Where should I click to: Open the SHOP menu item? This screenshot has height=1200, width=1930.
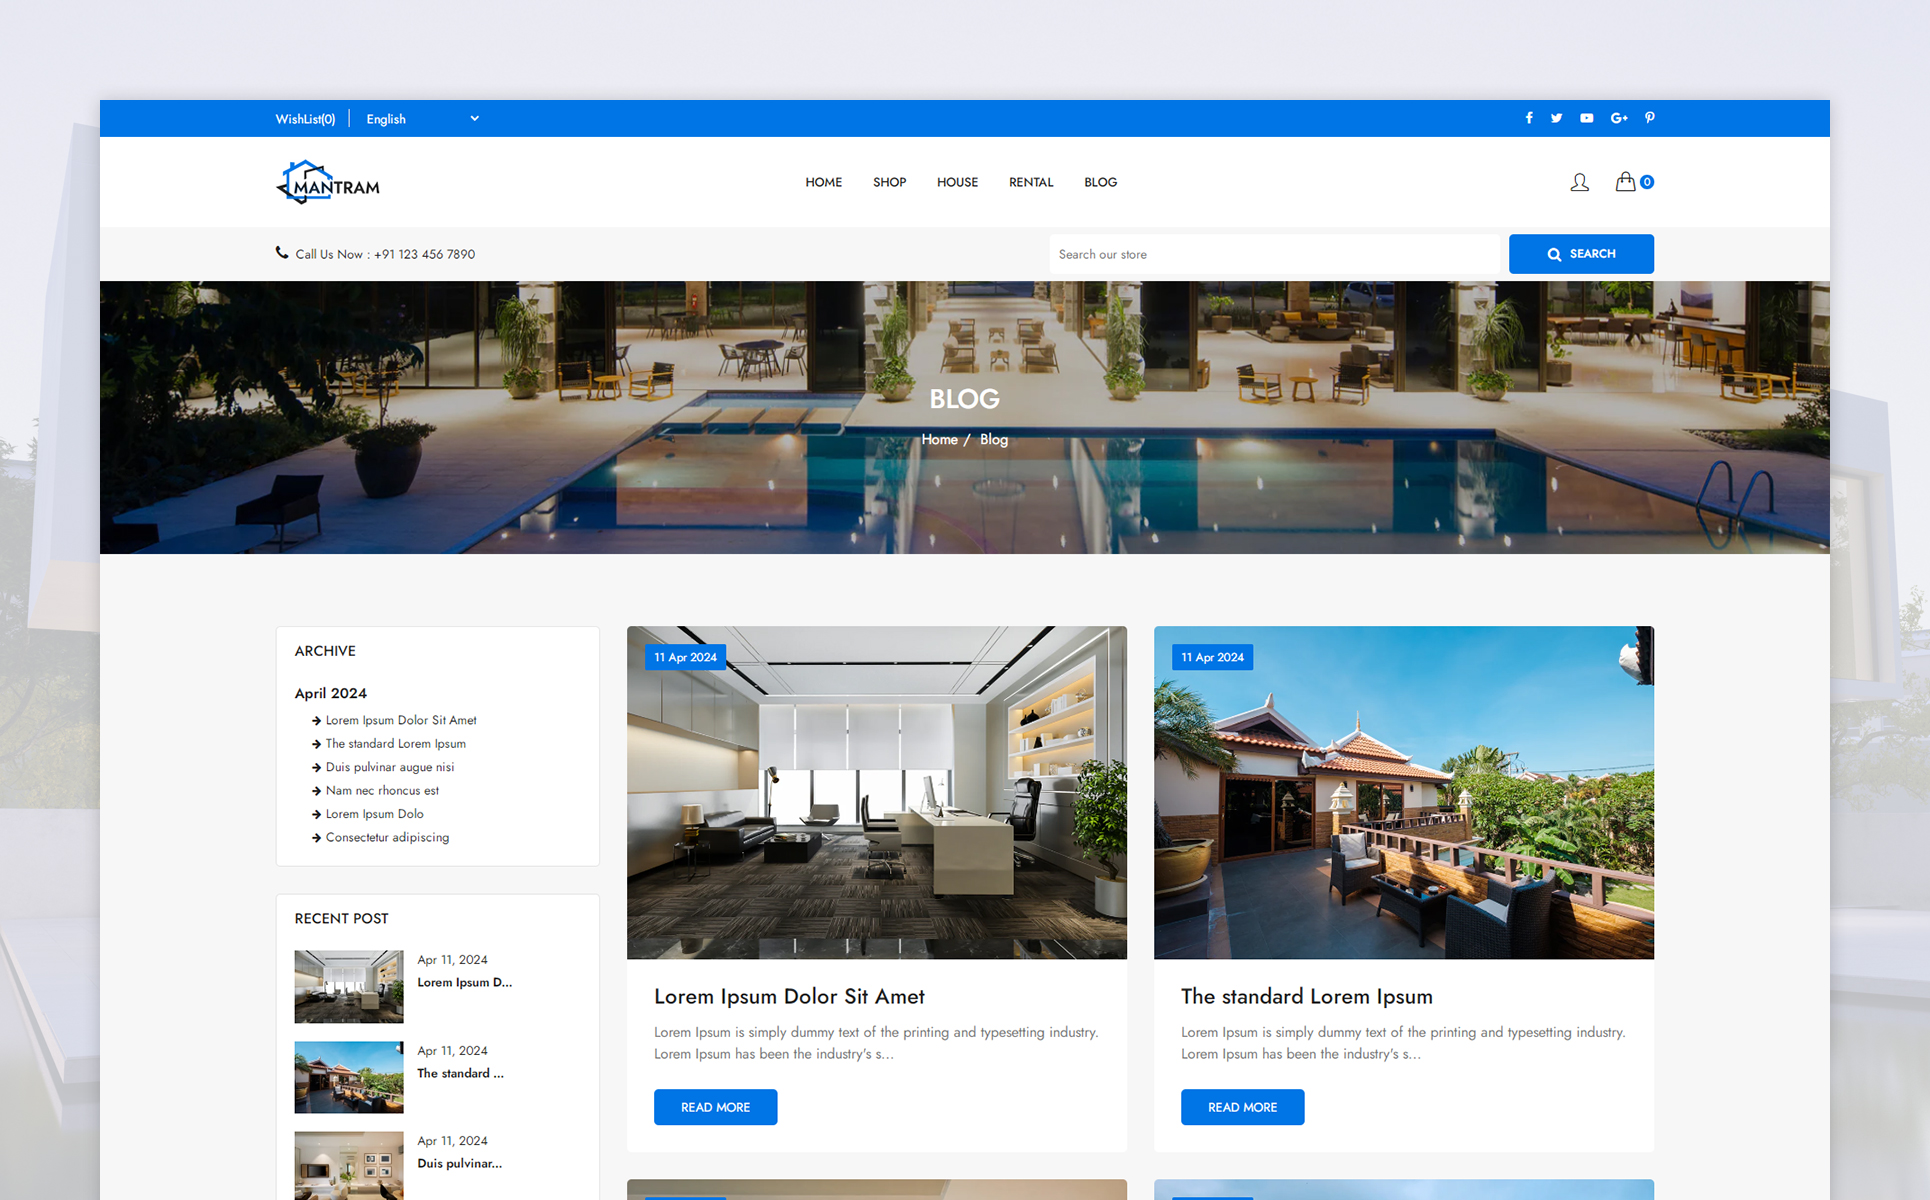(x=890, y=182)
